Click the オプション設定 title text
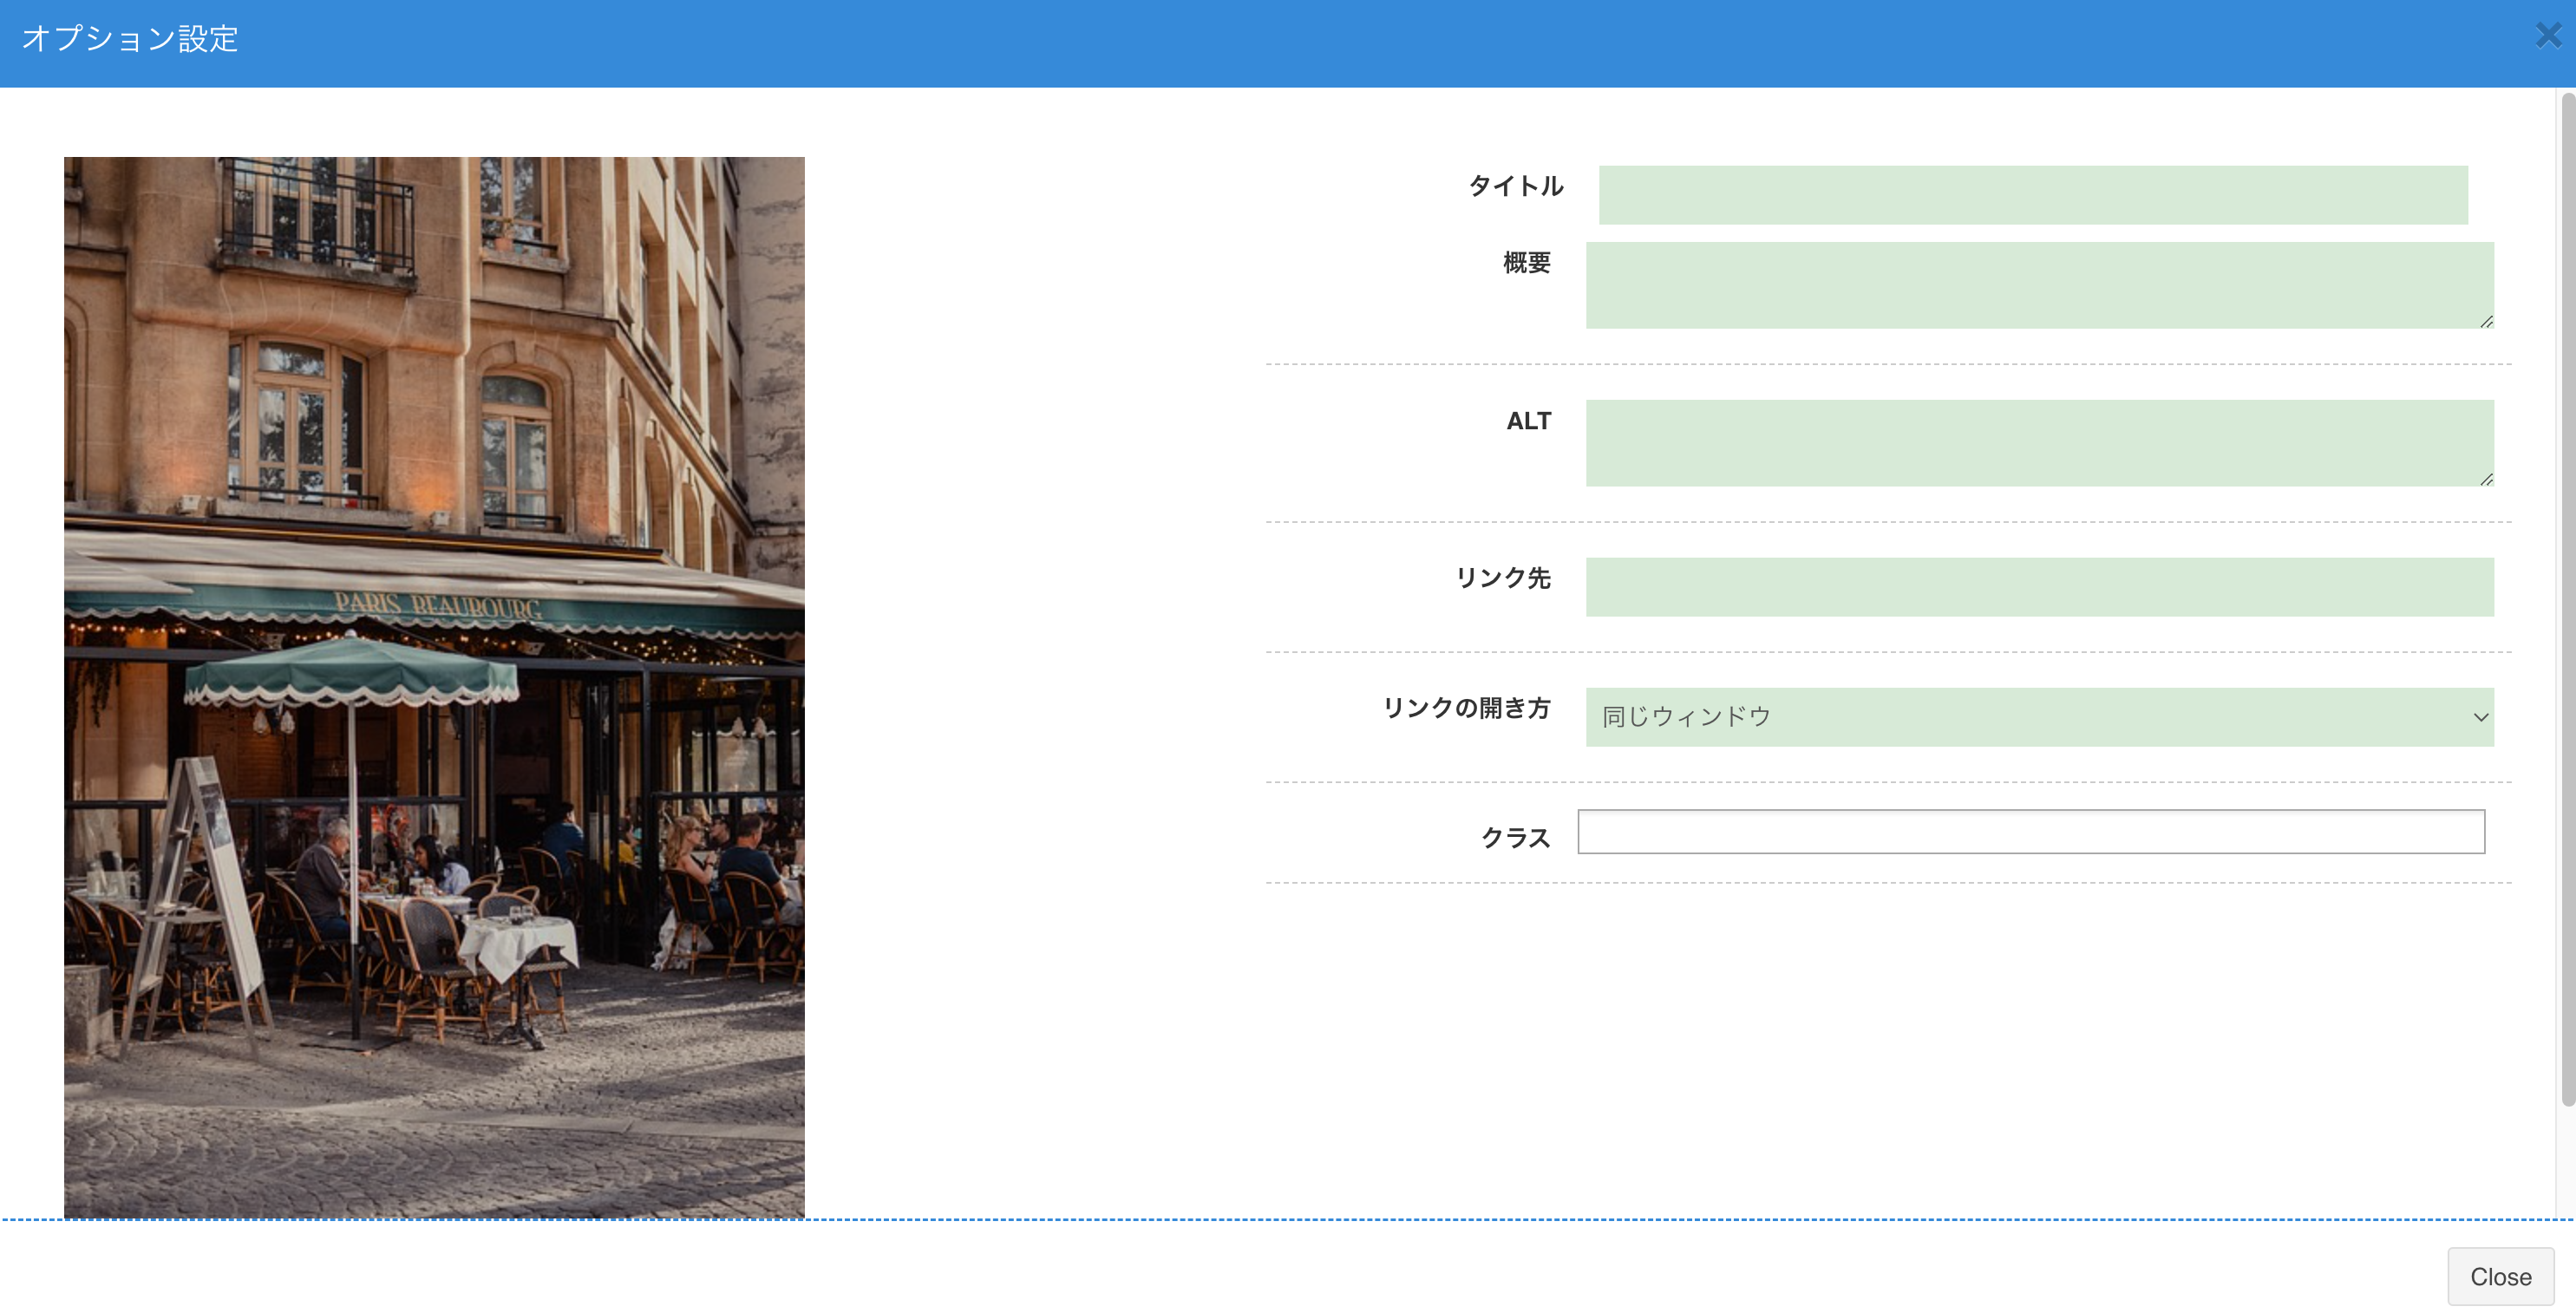This screenshot has height=1313, width=2576. click(130, 39)
